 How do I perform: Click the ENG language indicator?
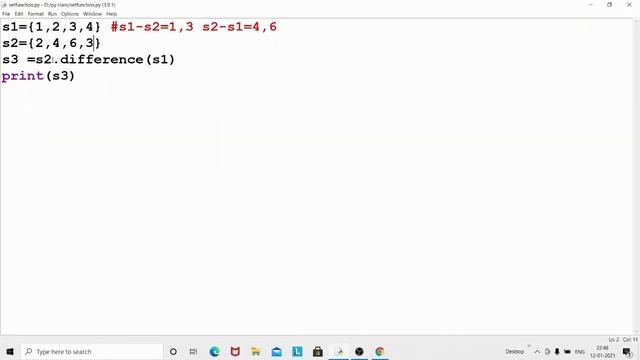click(x=580, y=351)
